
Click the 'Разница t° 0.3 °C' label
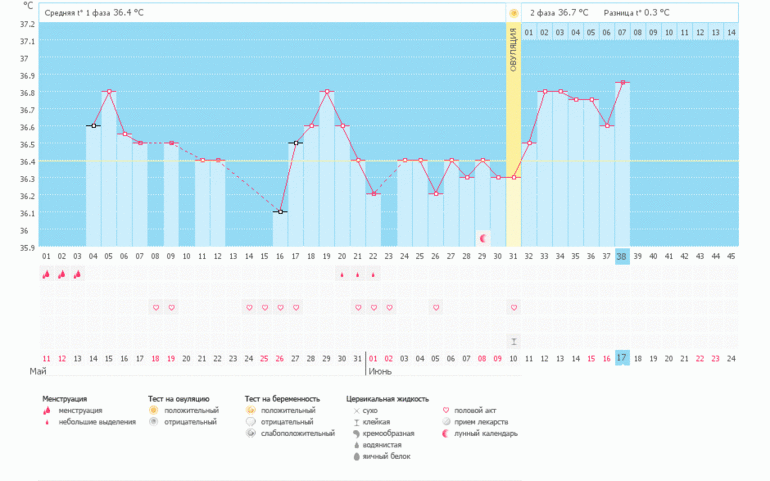[x=636, y=13]
